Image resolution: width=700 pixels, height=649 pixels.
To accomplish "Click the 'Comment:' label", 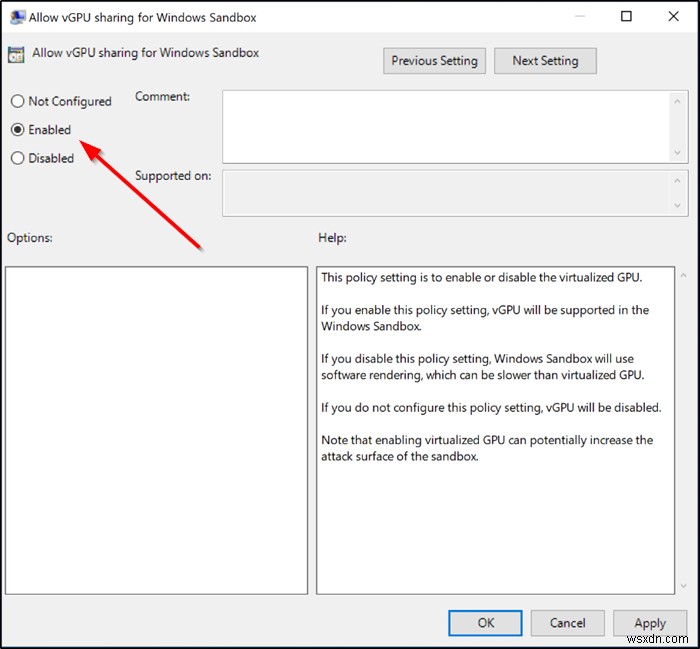I will [x=162, y=96].
